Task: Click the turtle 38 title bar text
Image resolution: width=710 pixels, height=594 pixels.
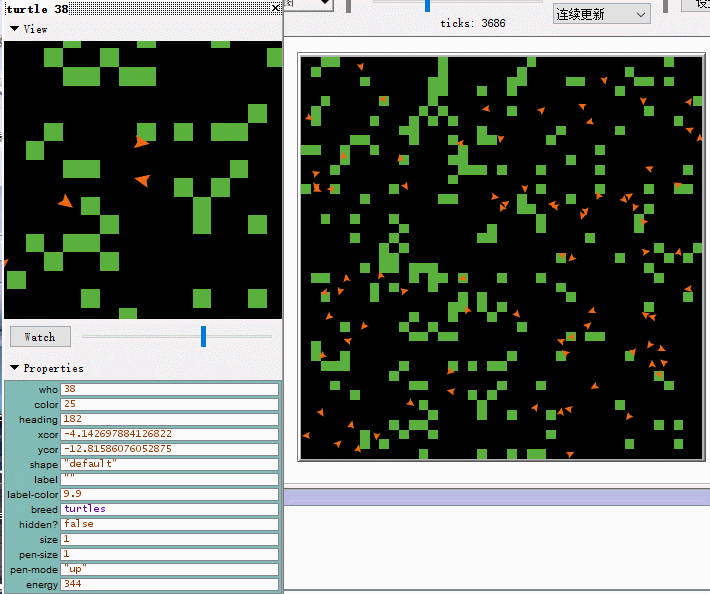Action: point(37,9)
